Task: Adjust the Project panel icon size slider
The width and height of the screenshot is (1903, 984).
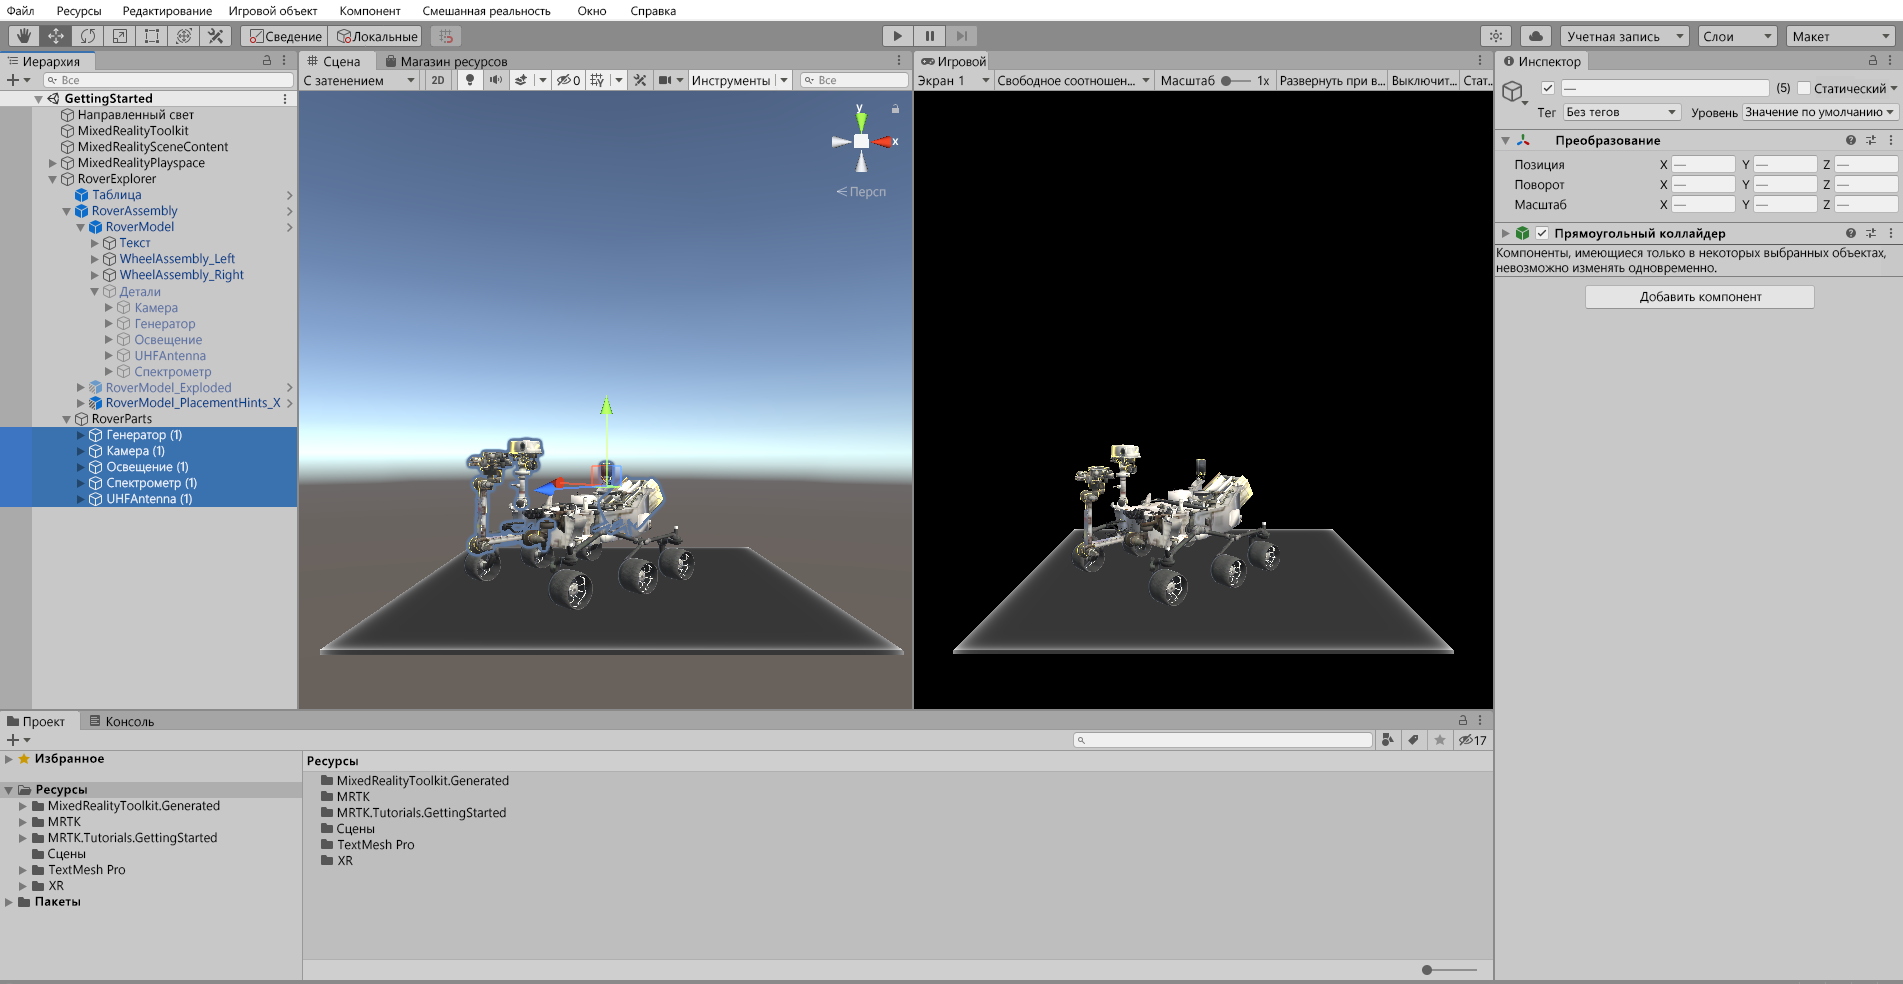Action: 1449,970
